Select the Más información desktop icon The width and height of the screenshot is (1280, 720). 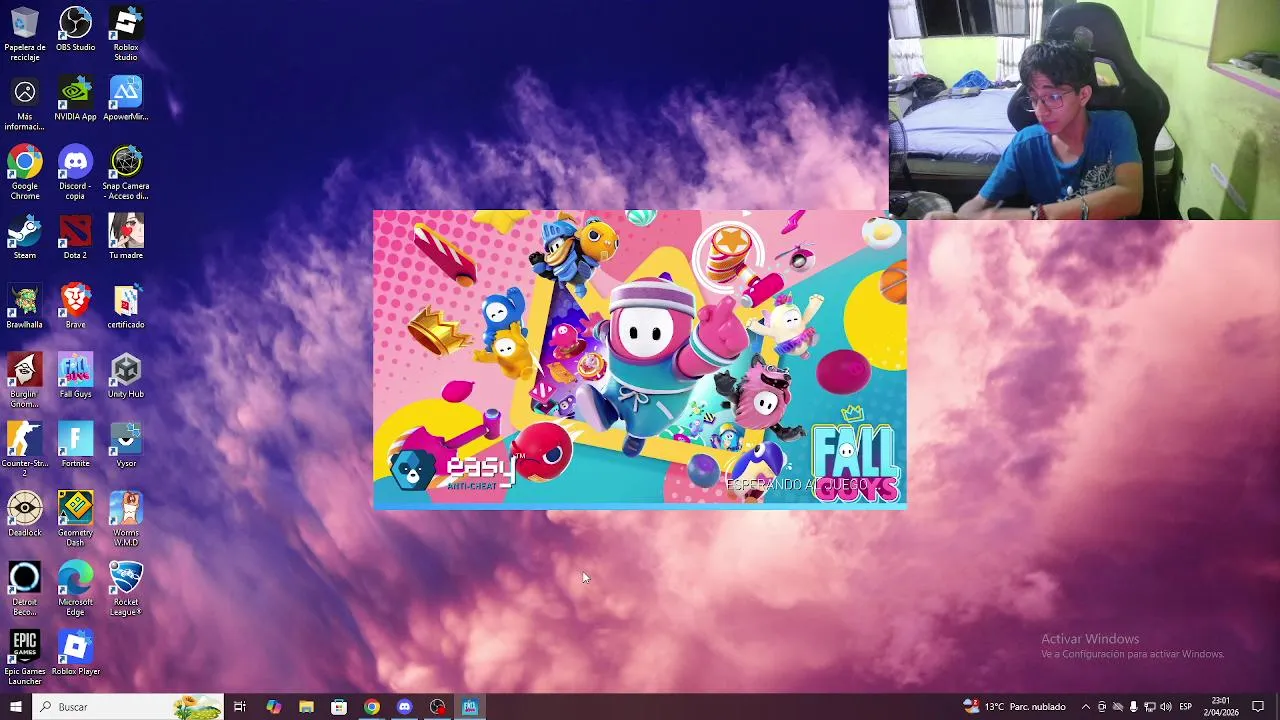click(25, 104)
